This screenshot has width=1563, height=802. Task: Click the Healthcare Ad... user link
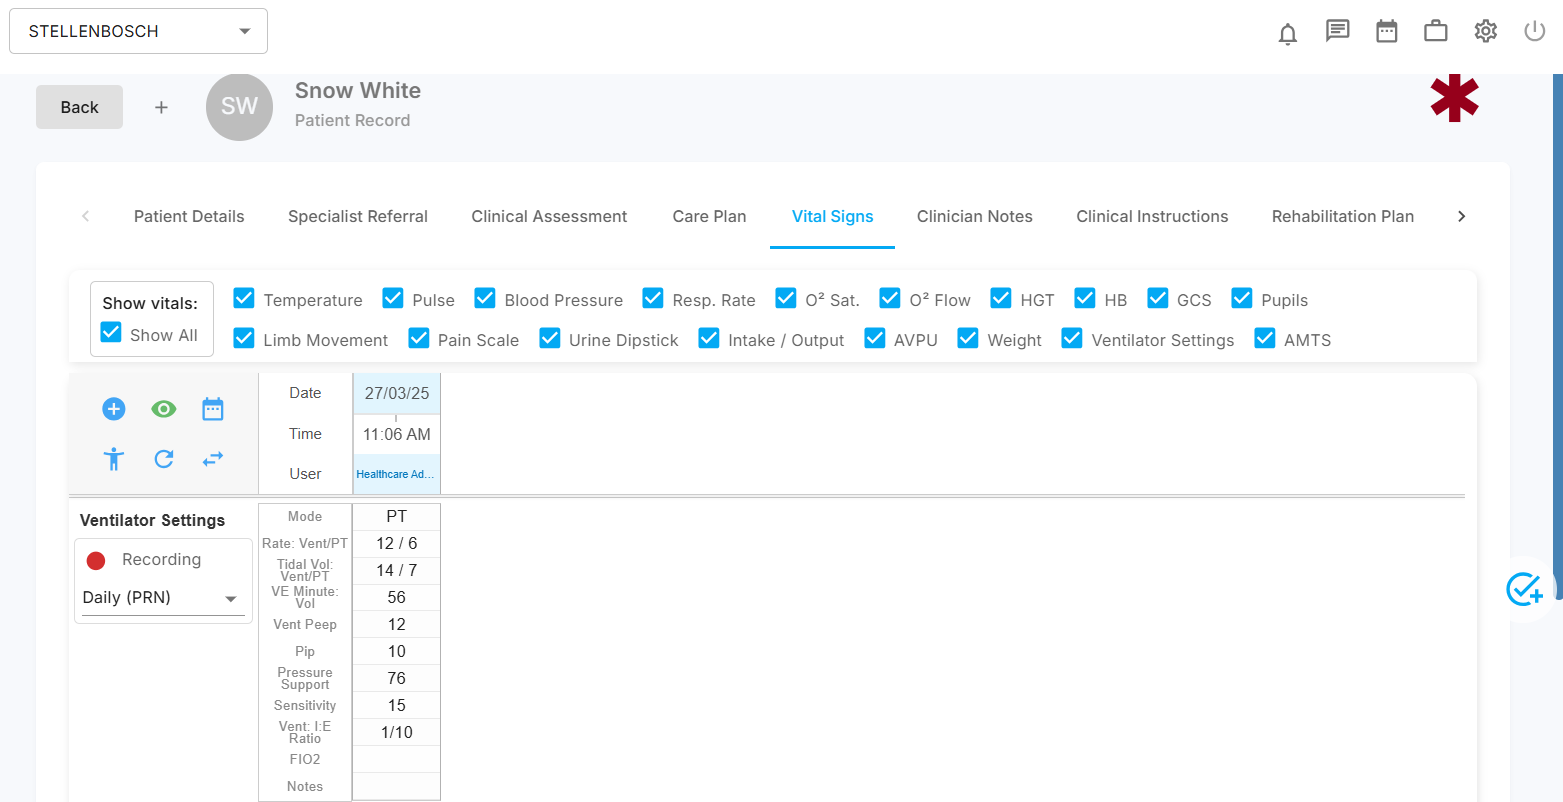point(396,474)
